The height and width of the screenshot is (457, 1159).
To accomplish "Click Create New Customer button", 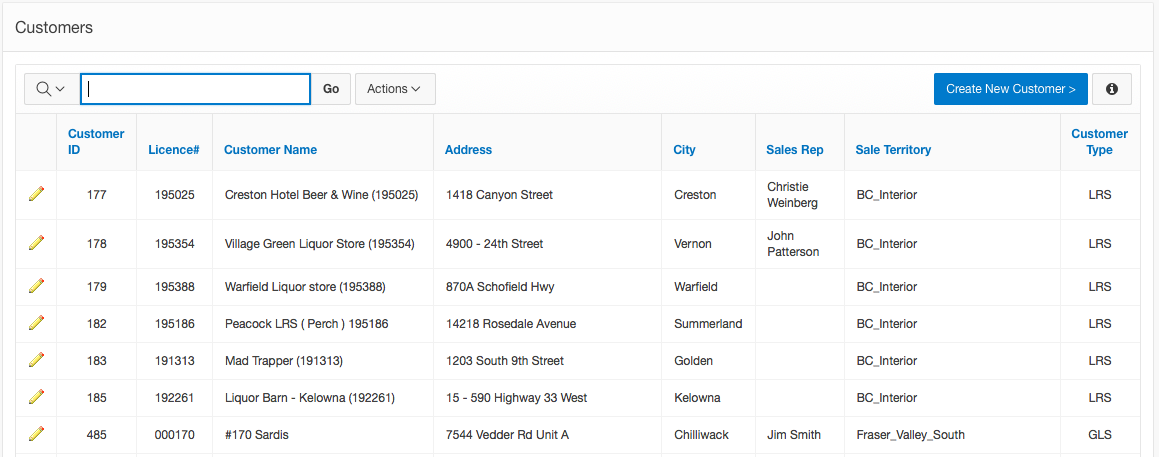I will point(1010,89).
